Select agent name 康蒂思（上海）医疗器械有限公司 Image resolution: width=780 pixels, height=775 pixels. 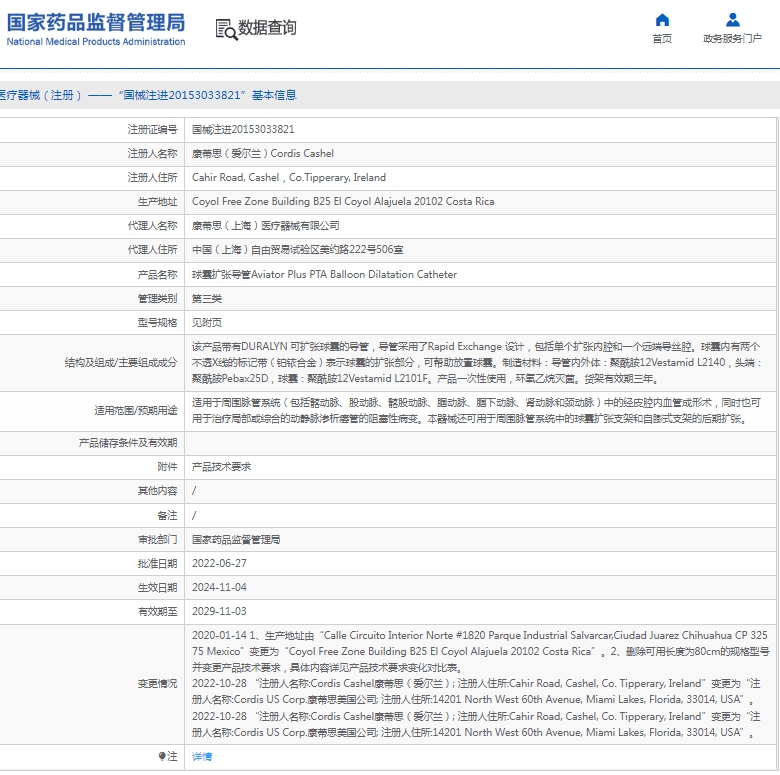[x=266, y=226]
